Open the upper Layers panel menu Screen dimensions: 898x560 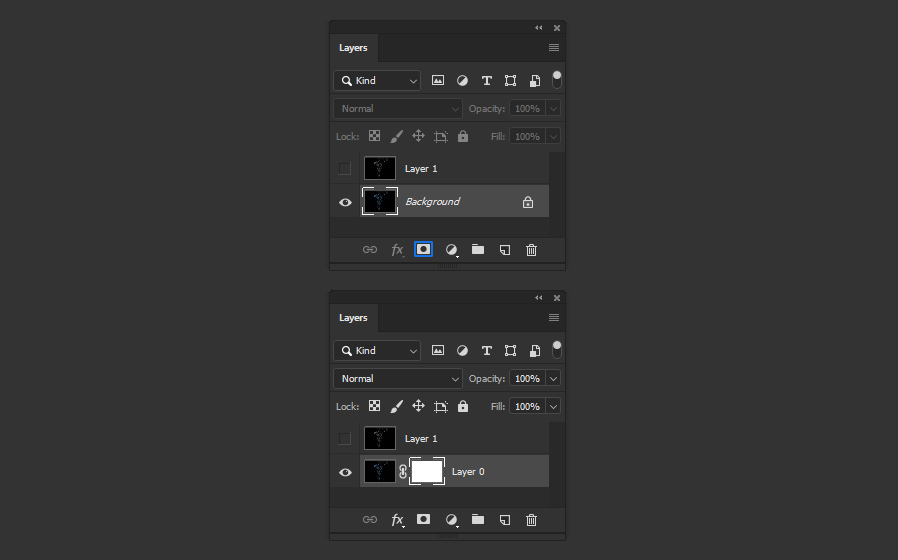coord(554,48)
